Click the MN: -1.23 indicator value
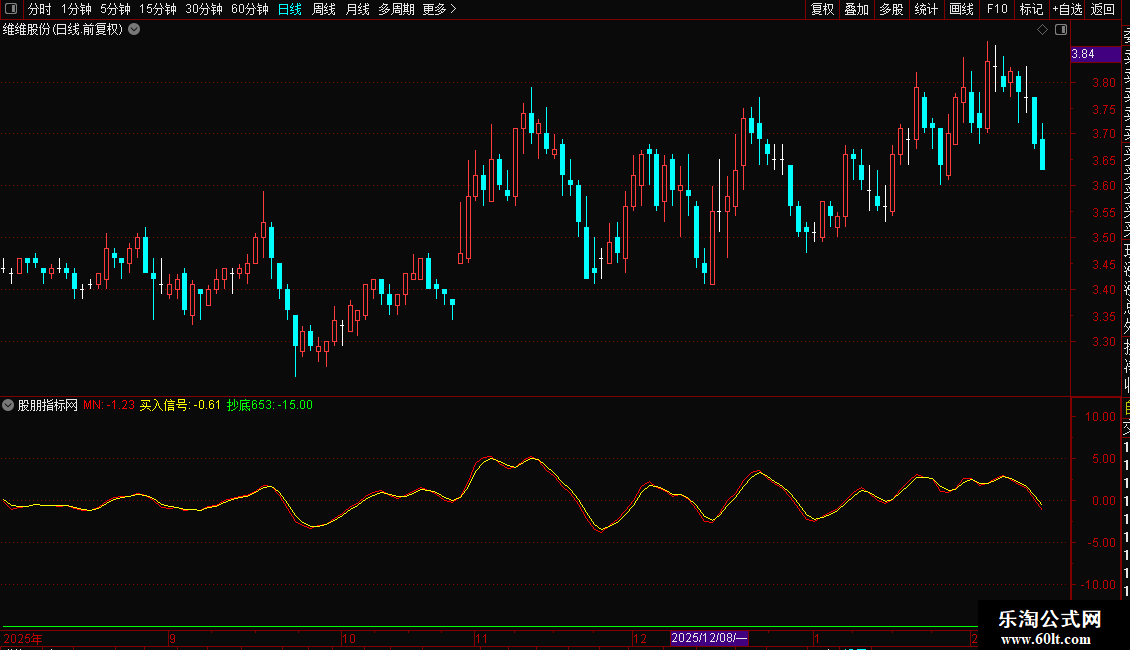The width and height of the screenshot is (1130, 650). [109, 405]
